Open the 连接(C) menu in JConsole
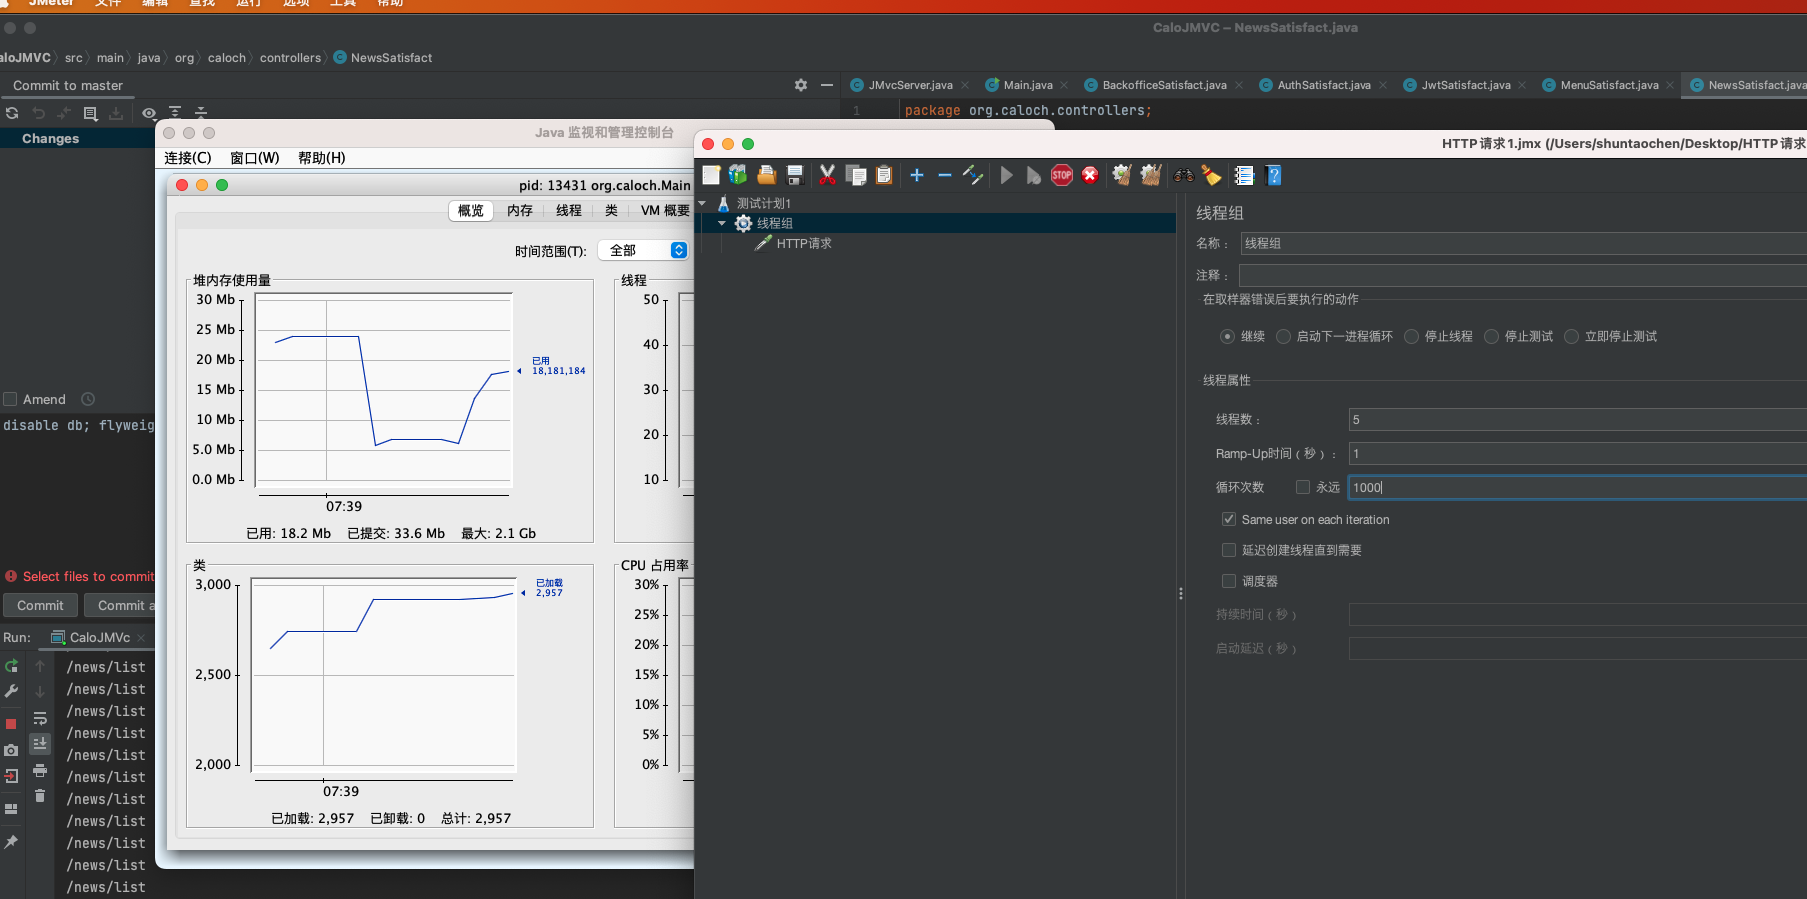 click(188, 158)
